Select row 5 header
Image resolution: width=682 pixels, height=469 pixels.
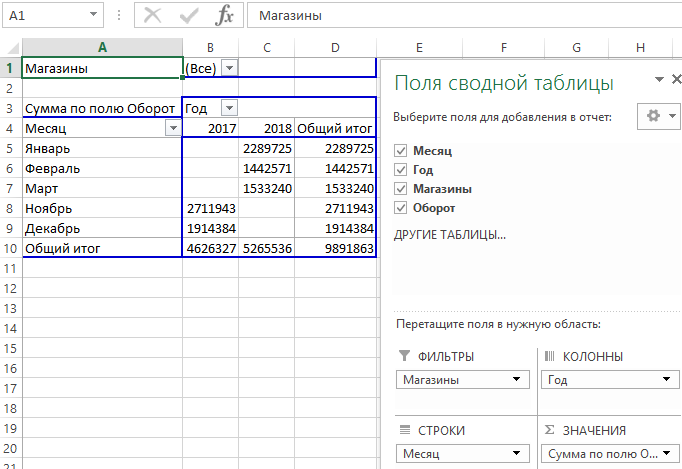10,148
